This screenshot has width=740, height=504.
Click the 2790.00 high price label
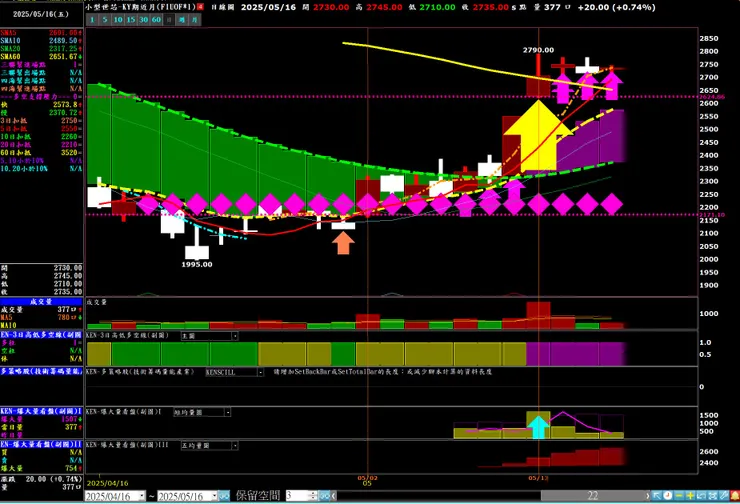coord(538,50)
